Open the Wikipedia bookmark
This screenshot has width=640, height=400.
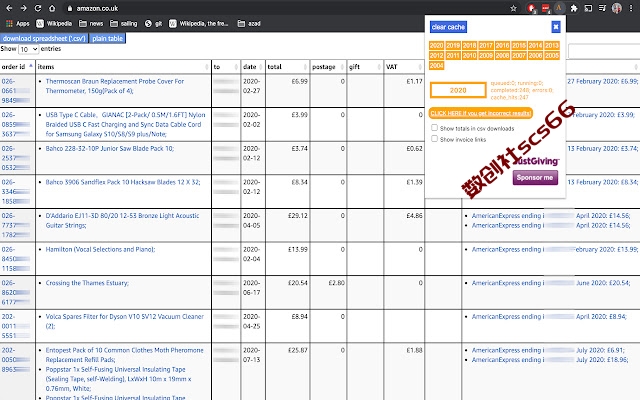pos(54,24)
